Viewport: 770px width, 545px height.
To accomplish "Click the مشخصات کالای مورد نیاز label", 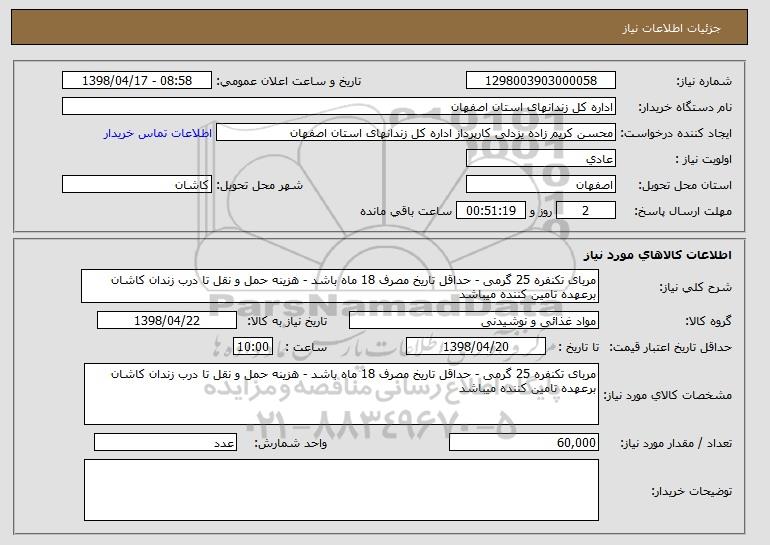I will 668,395.
